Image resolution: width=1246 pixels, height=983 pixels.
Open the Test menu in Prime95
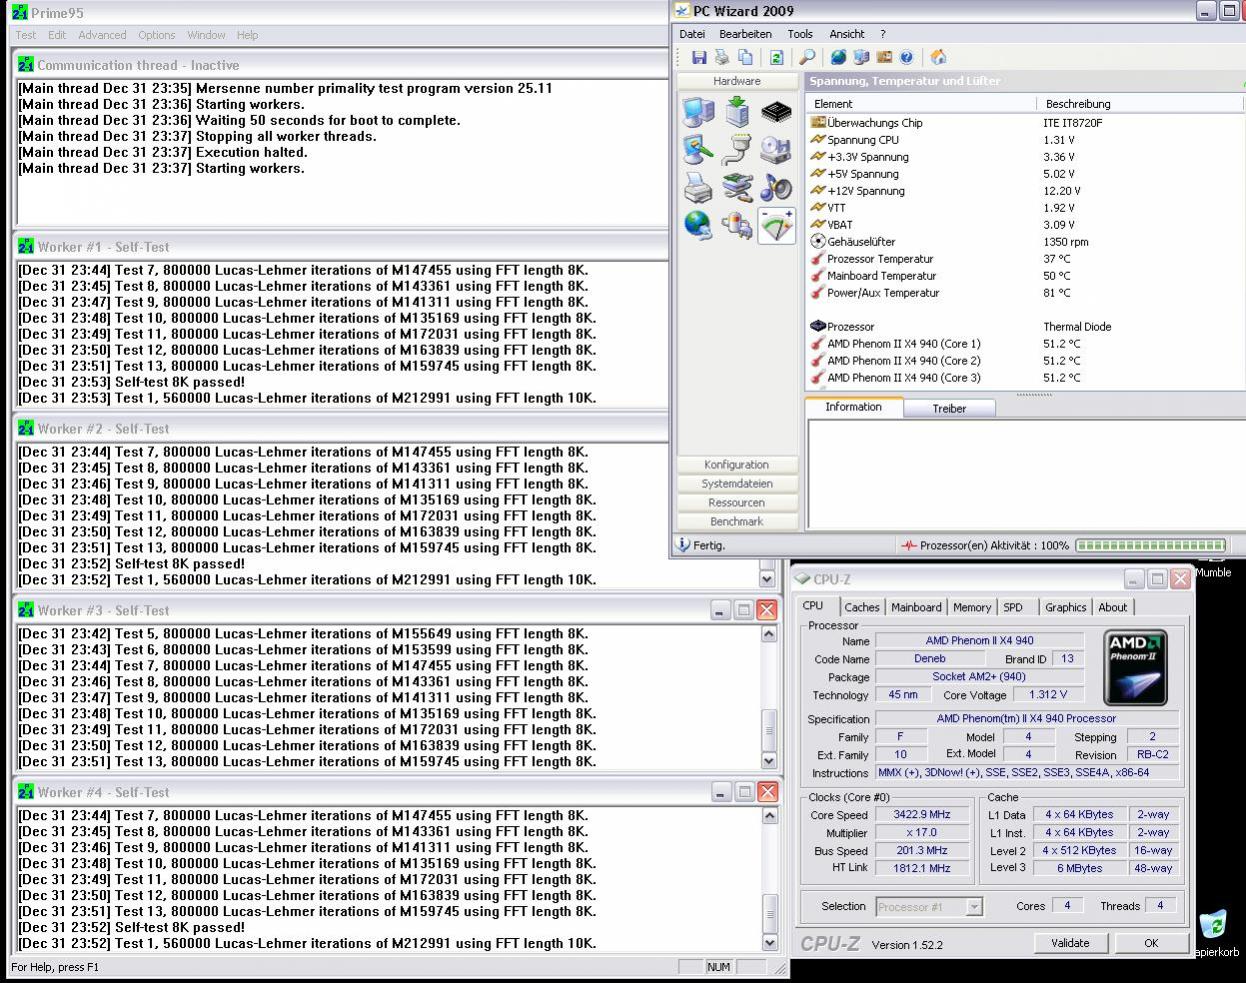[x=26, y=35]
